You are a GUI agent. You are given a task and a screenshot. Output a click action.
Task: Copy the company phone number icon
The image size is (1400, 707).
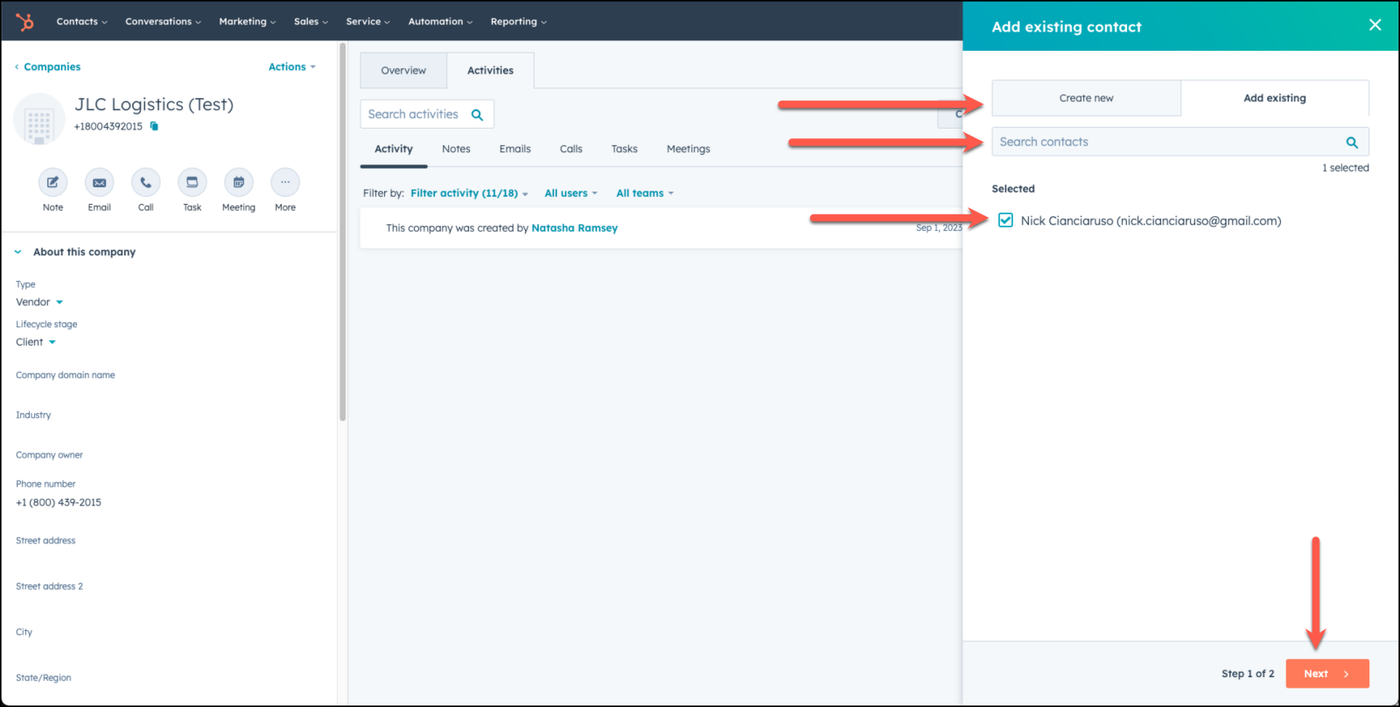point(154,127)
